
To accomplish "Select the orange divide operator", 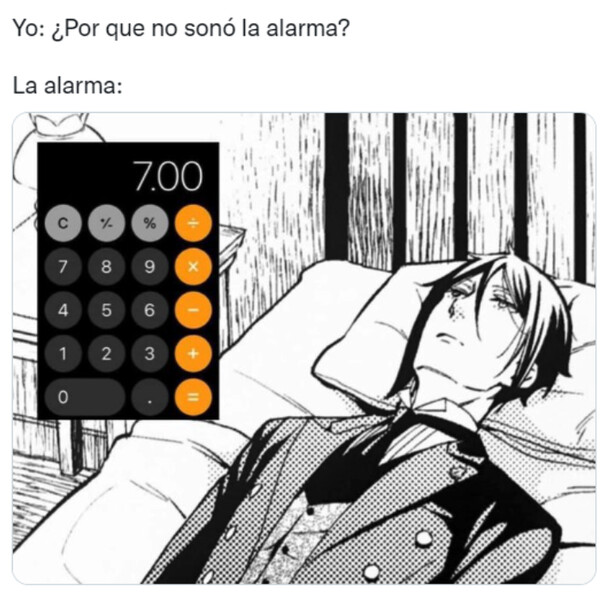I will coord(193,223).
